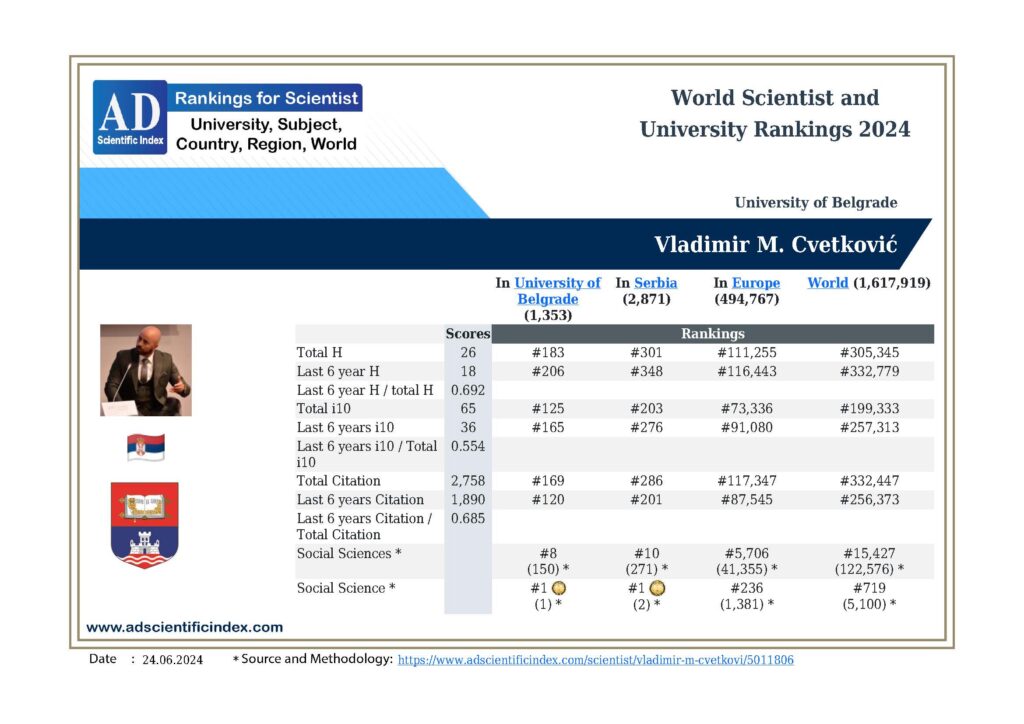The width and height of the screenshot is (1024, 724).
Task: Click the #91,080 ranking value
Action: [x=747, y=428]
